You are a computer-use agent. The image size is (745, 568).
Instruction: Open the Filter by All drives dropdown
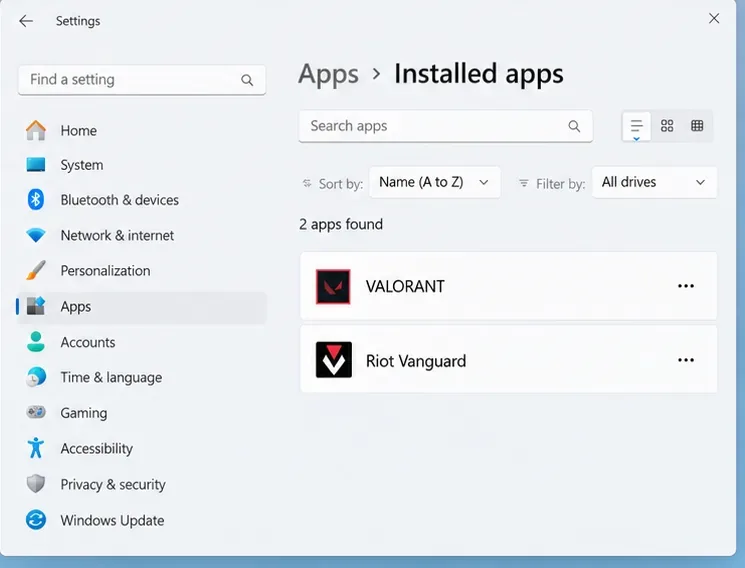[654, 182]
